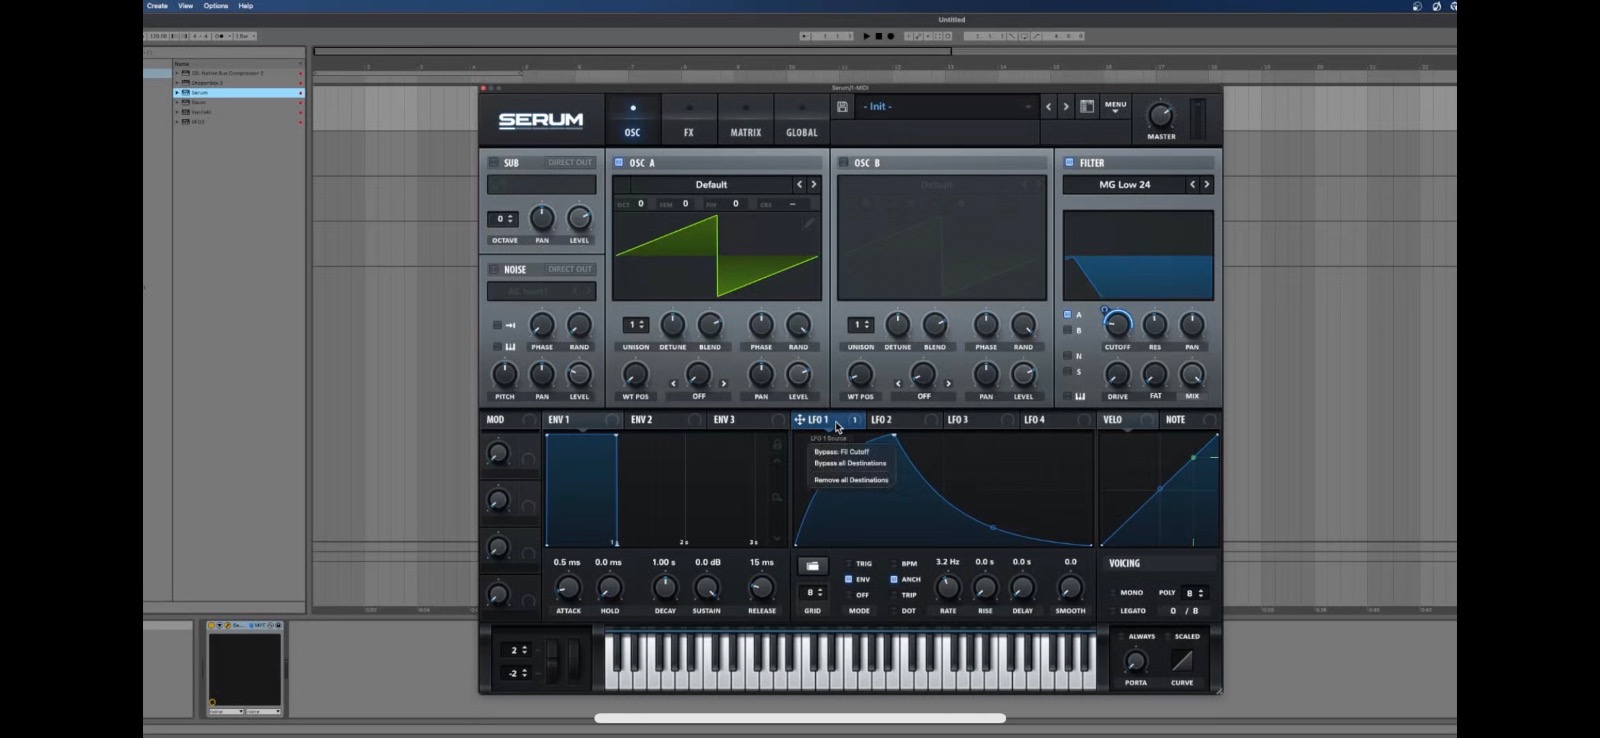1600x738 pixels.
Task: Click the LFO folder load-shape icon
Action: point(812,566)
